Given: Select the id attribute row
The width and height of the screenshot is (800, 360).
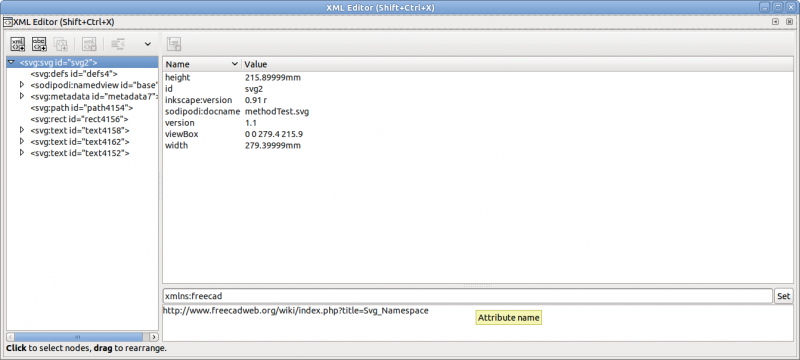Looking at the screenshot, I should [x=478, y=89].
